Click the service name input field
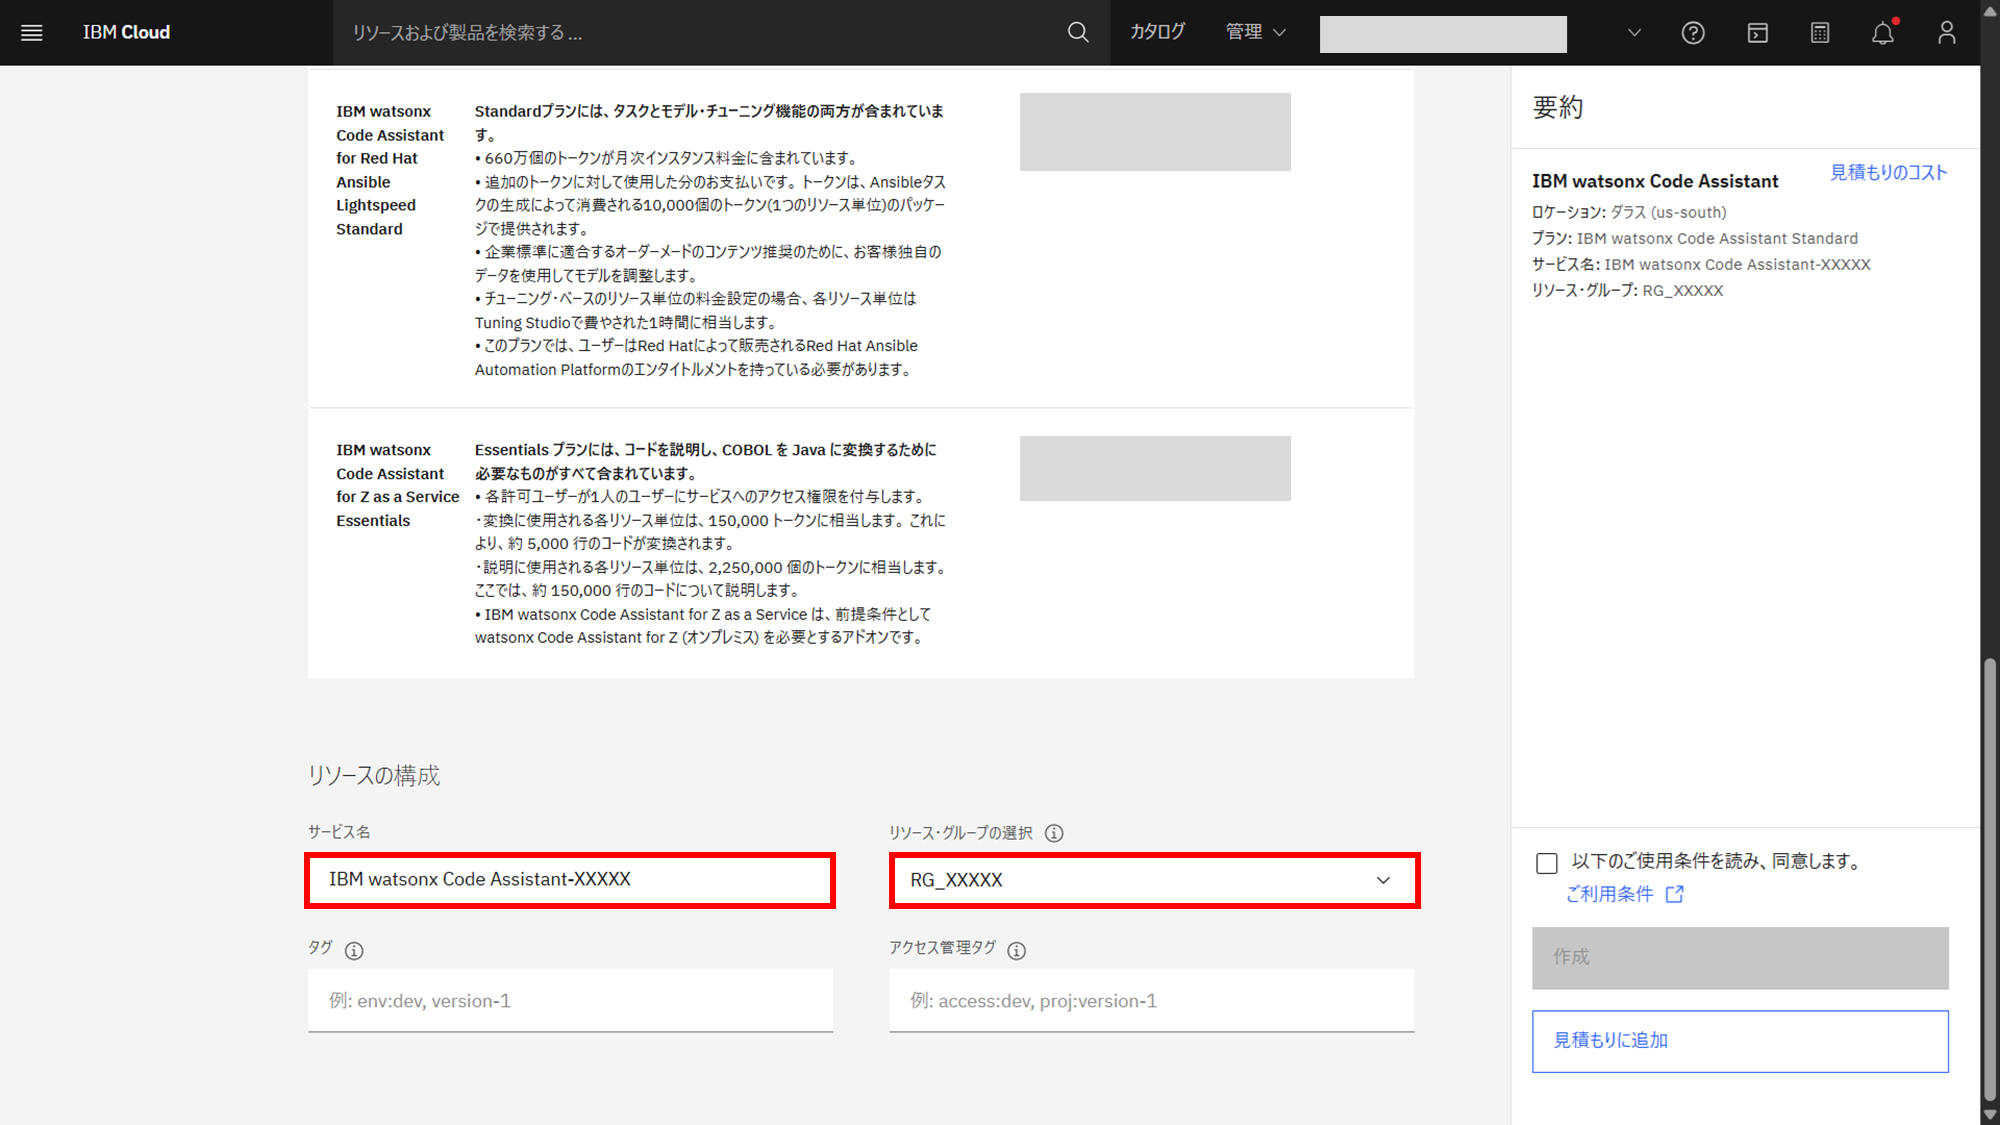 click(570, 880)
